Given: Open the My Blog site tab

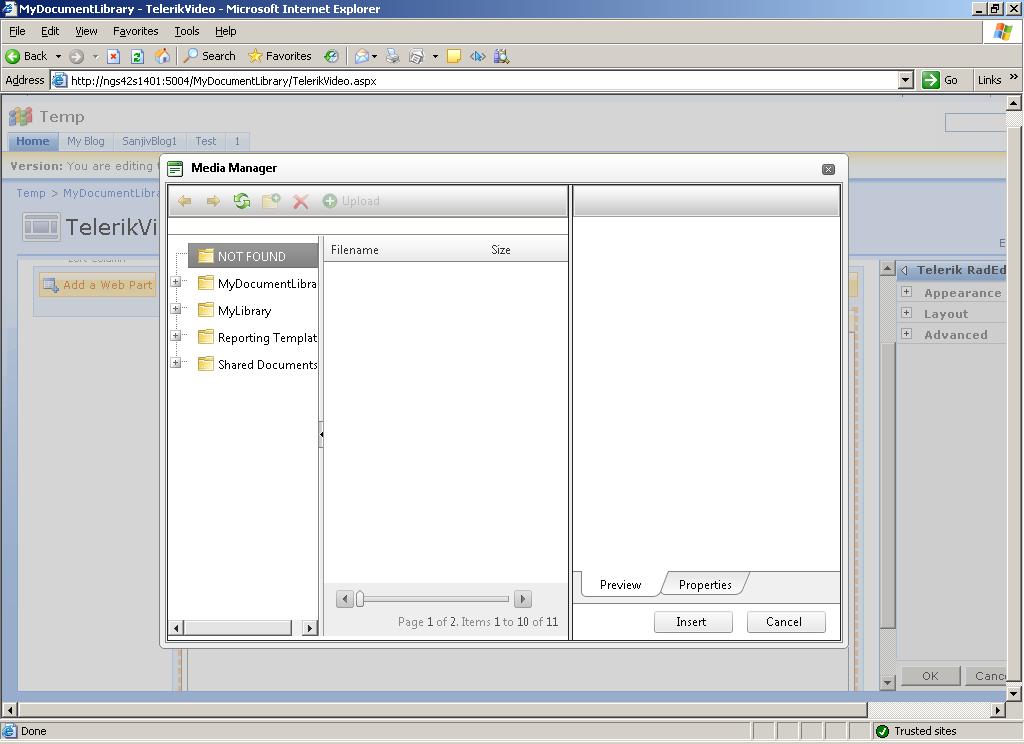Looking at the screenshot, I should tap(86, 141).
